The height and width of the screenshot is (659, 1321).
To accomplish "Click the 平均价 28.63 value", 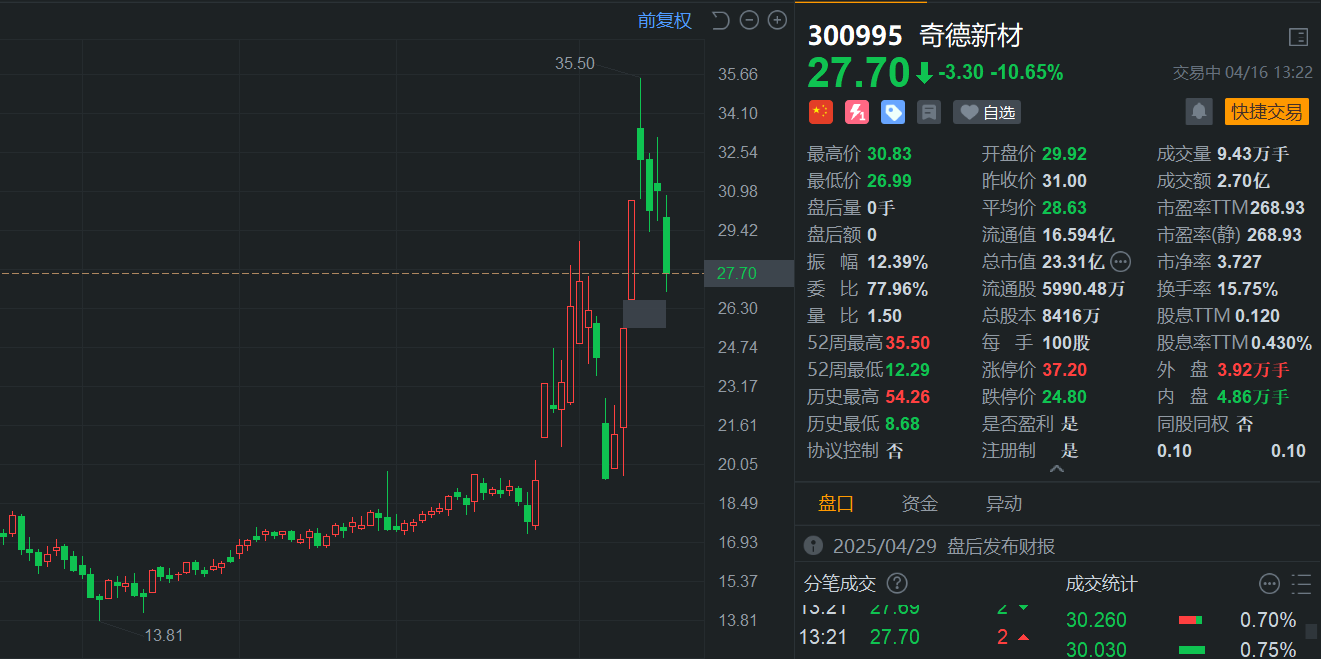I will (x=1064, y=208).
